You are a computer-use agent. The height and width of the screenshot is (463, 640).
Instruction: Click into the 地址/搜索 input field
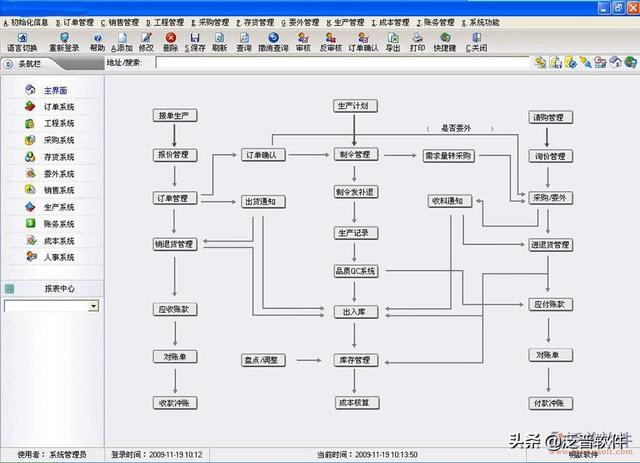click(x=342, y=63)
